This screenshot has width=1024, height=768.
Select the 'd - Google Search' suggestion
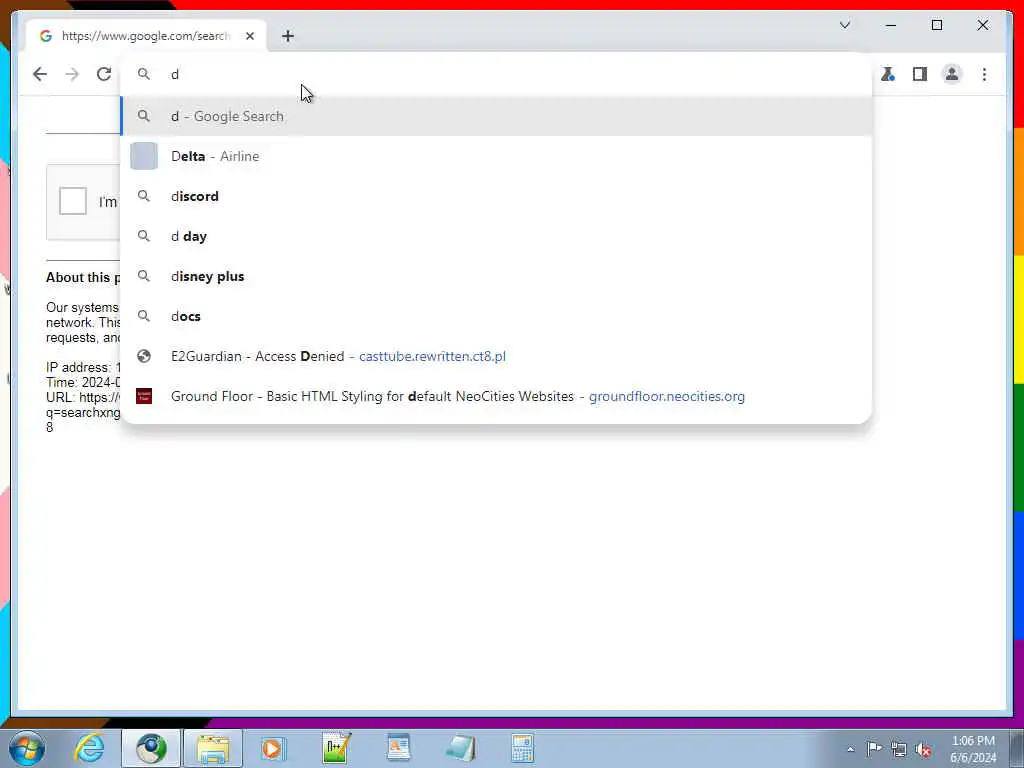click(496, 116)
